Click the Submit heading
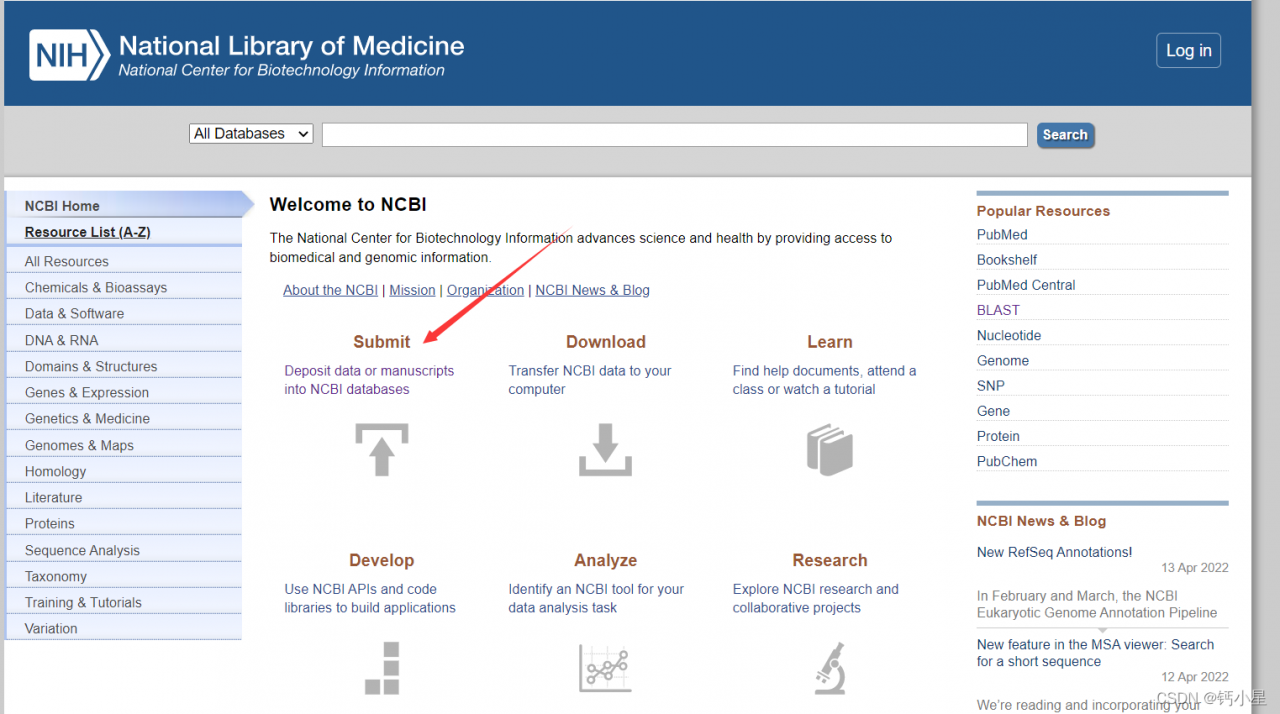 (382, 342)
